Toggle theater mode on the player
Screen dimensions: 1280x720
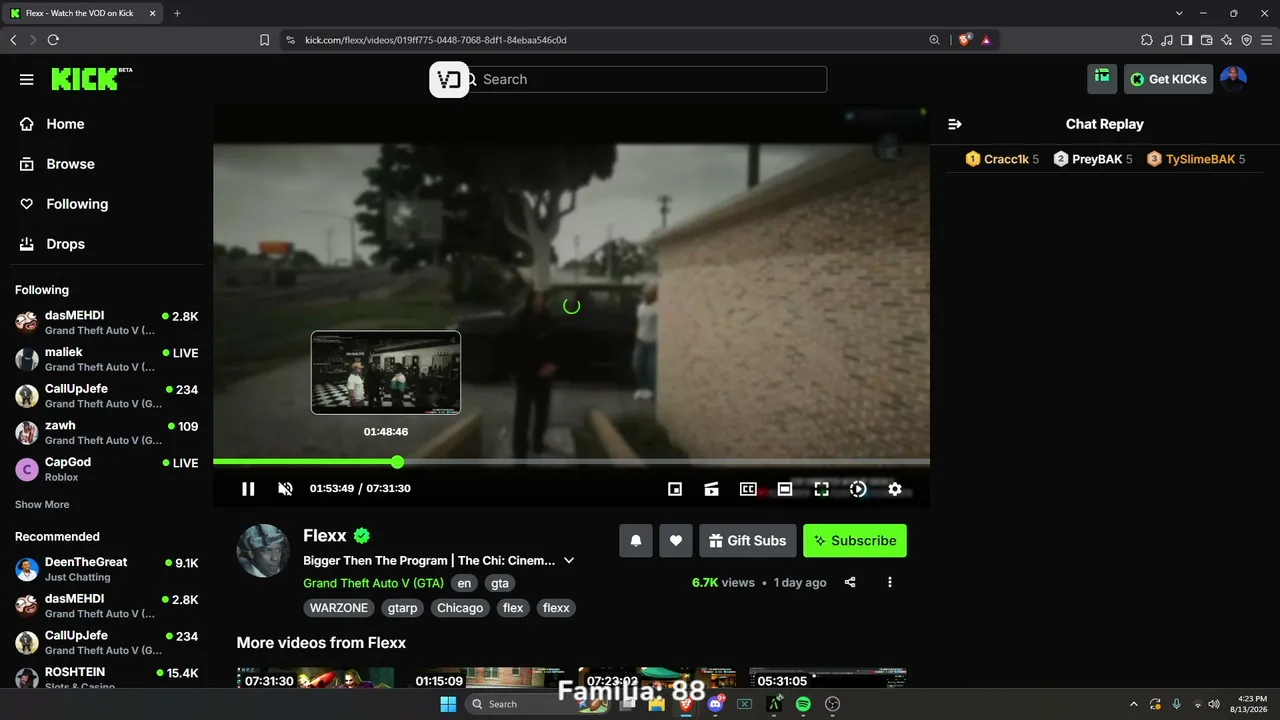(785, 489)
